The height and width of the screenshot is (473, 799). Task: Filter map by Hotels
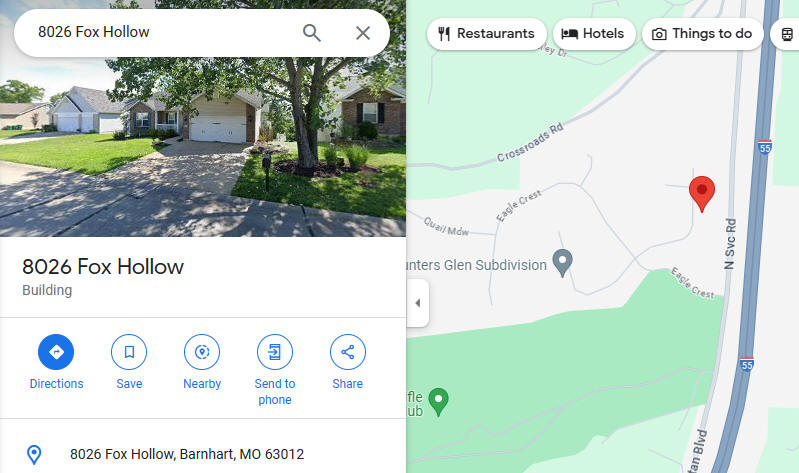pos(594,34)
